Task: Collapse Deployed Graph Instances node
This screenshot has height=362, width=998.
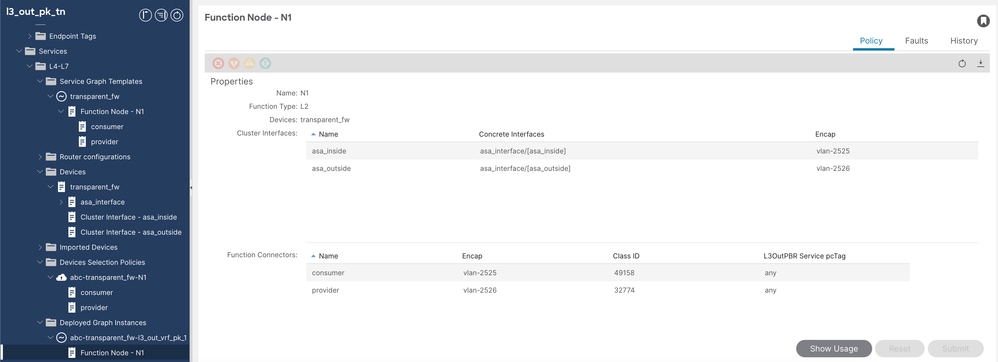Action: point(39,323)
